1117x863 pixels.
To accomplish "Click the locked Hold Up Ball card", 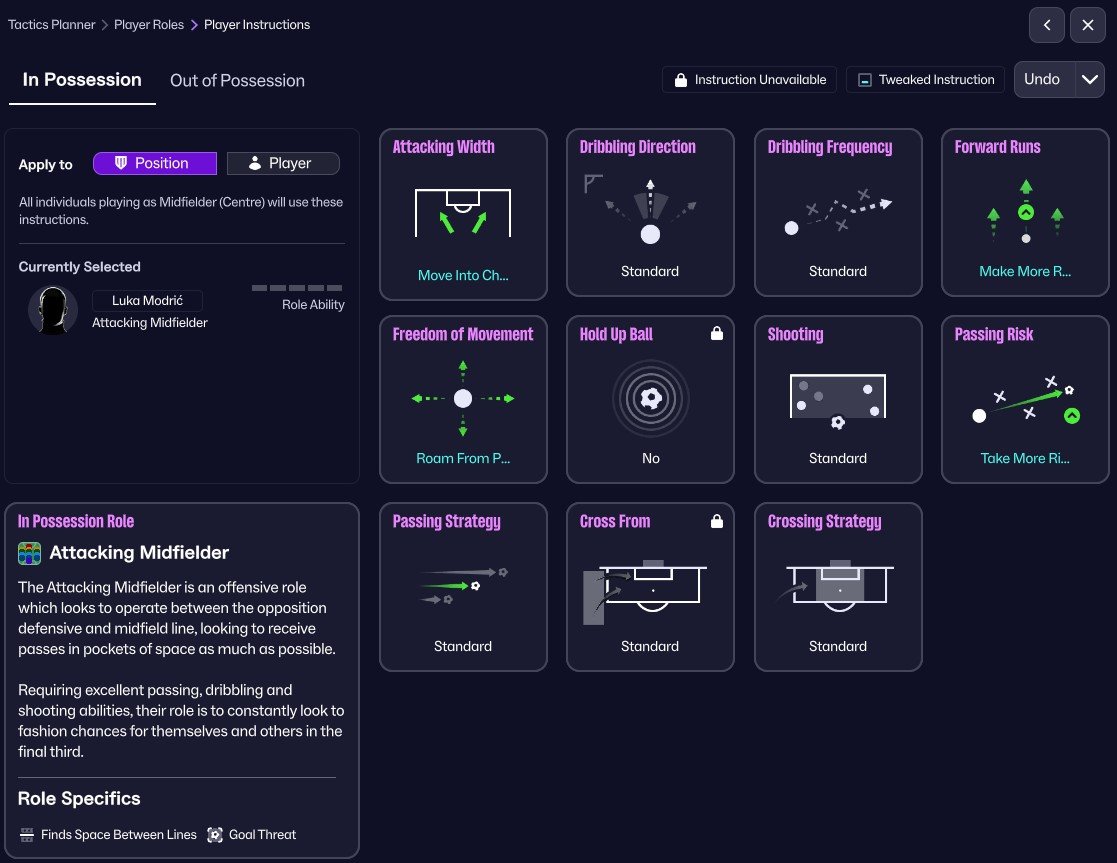I will point(650,399).
